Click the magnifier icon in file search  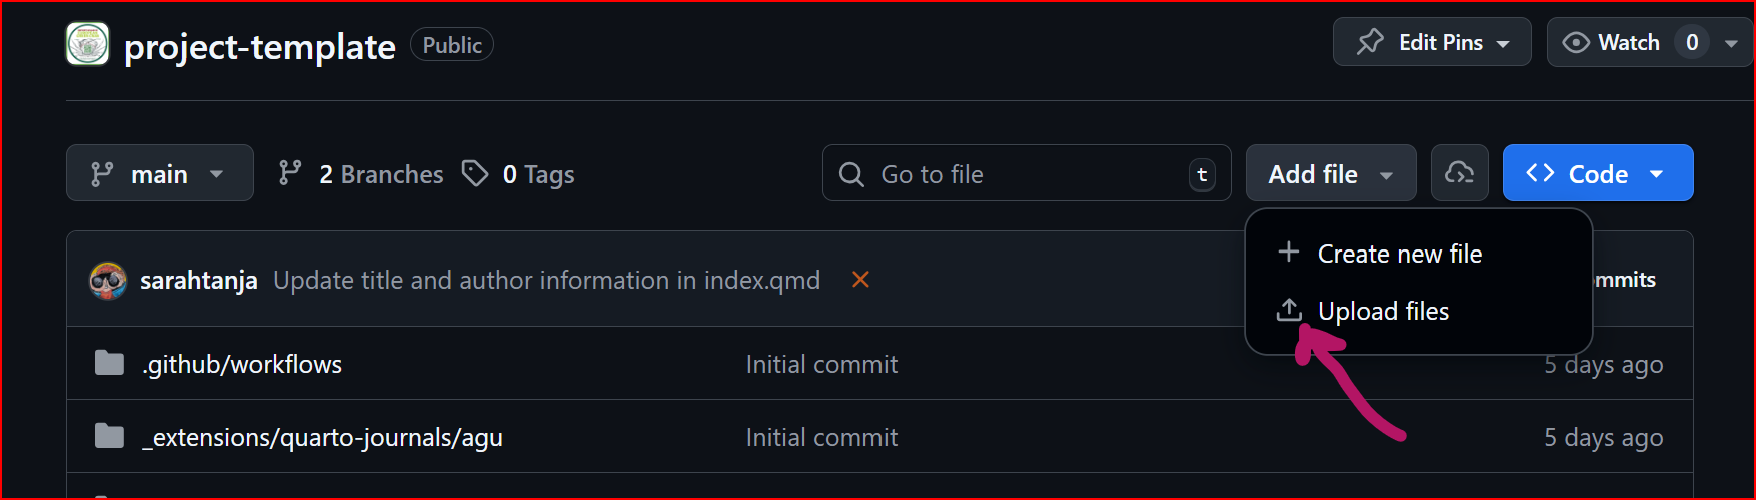851,174
